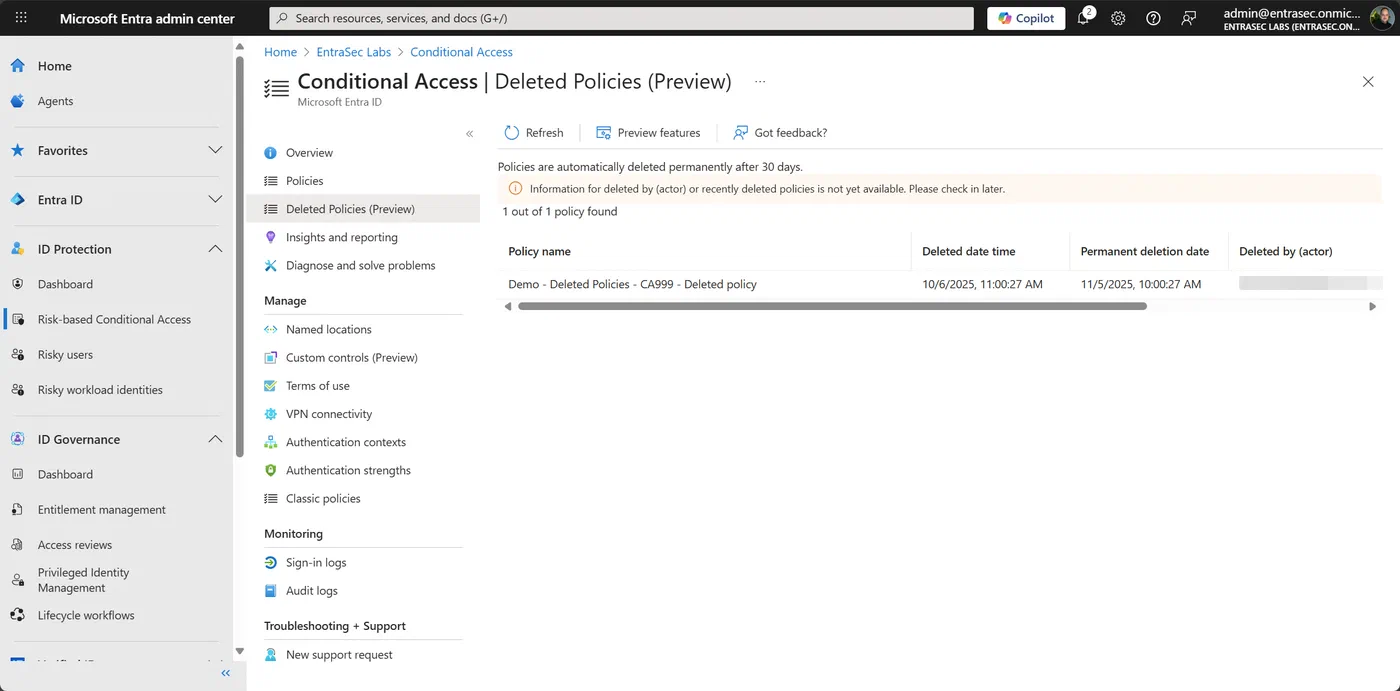This screenshot has width=1400, height=691.
Task: Click the Audit logs icon
Action: [270, 591]
